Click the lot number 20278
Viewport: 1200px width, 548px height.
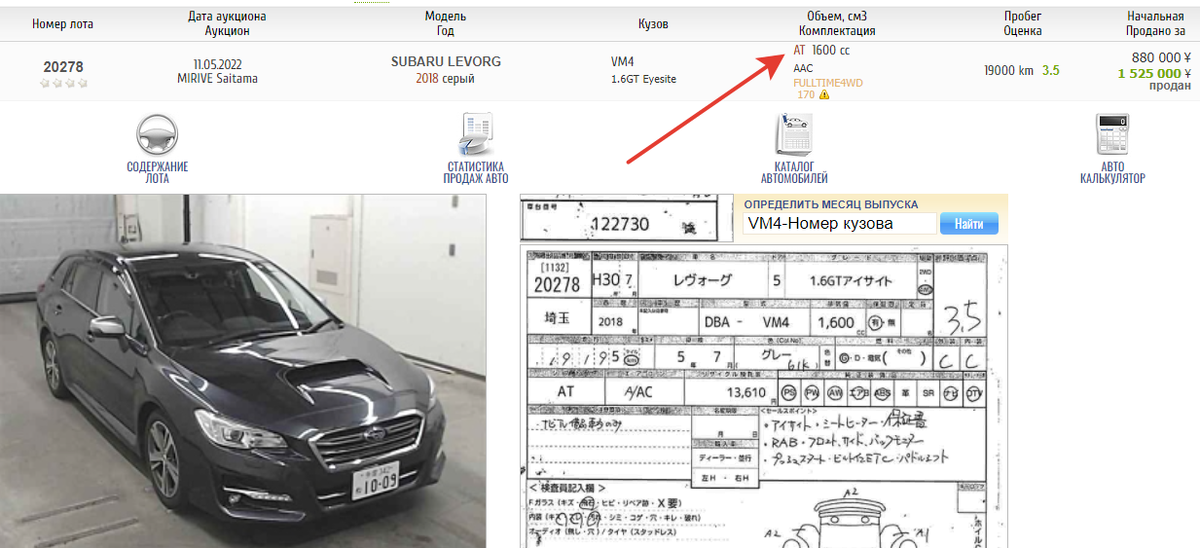click(64, 67)
